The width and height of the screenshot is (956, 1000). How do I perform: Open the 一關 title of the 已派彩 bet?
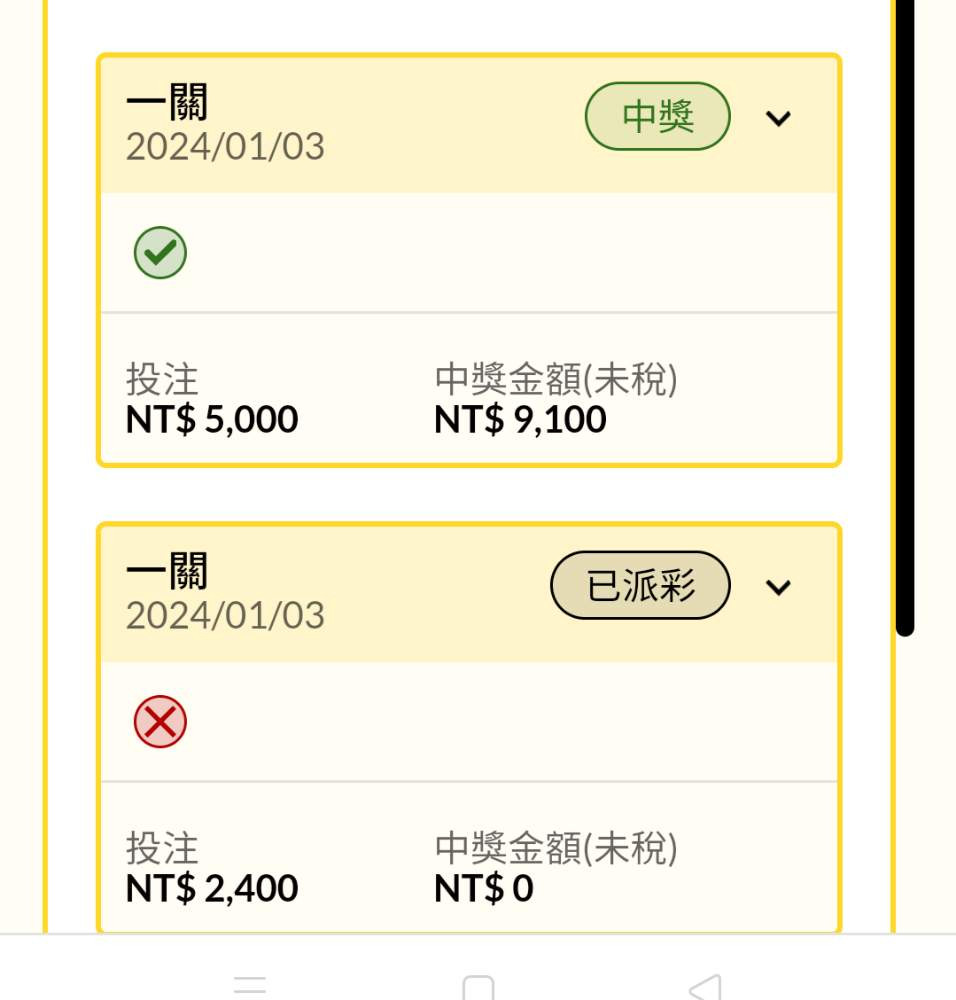[167, 572]
